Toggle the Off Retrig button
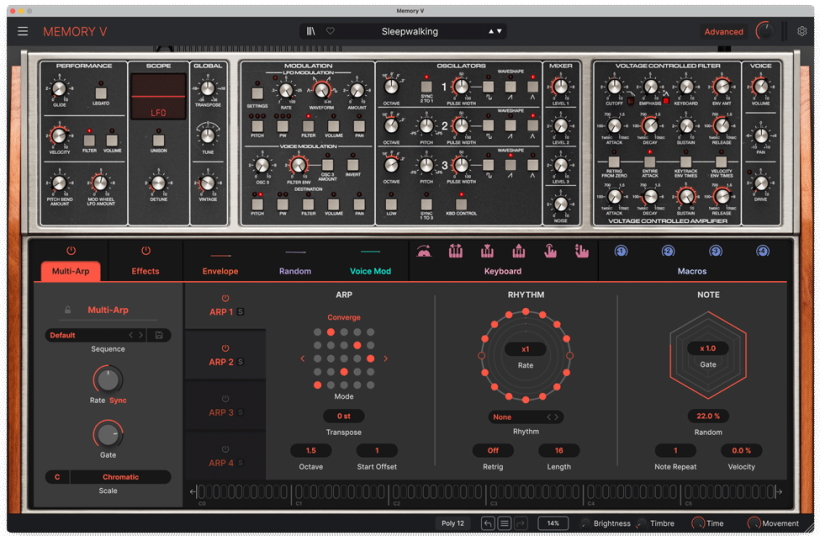 493,450
